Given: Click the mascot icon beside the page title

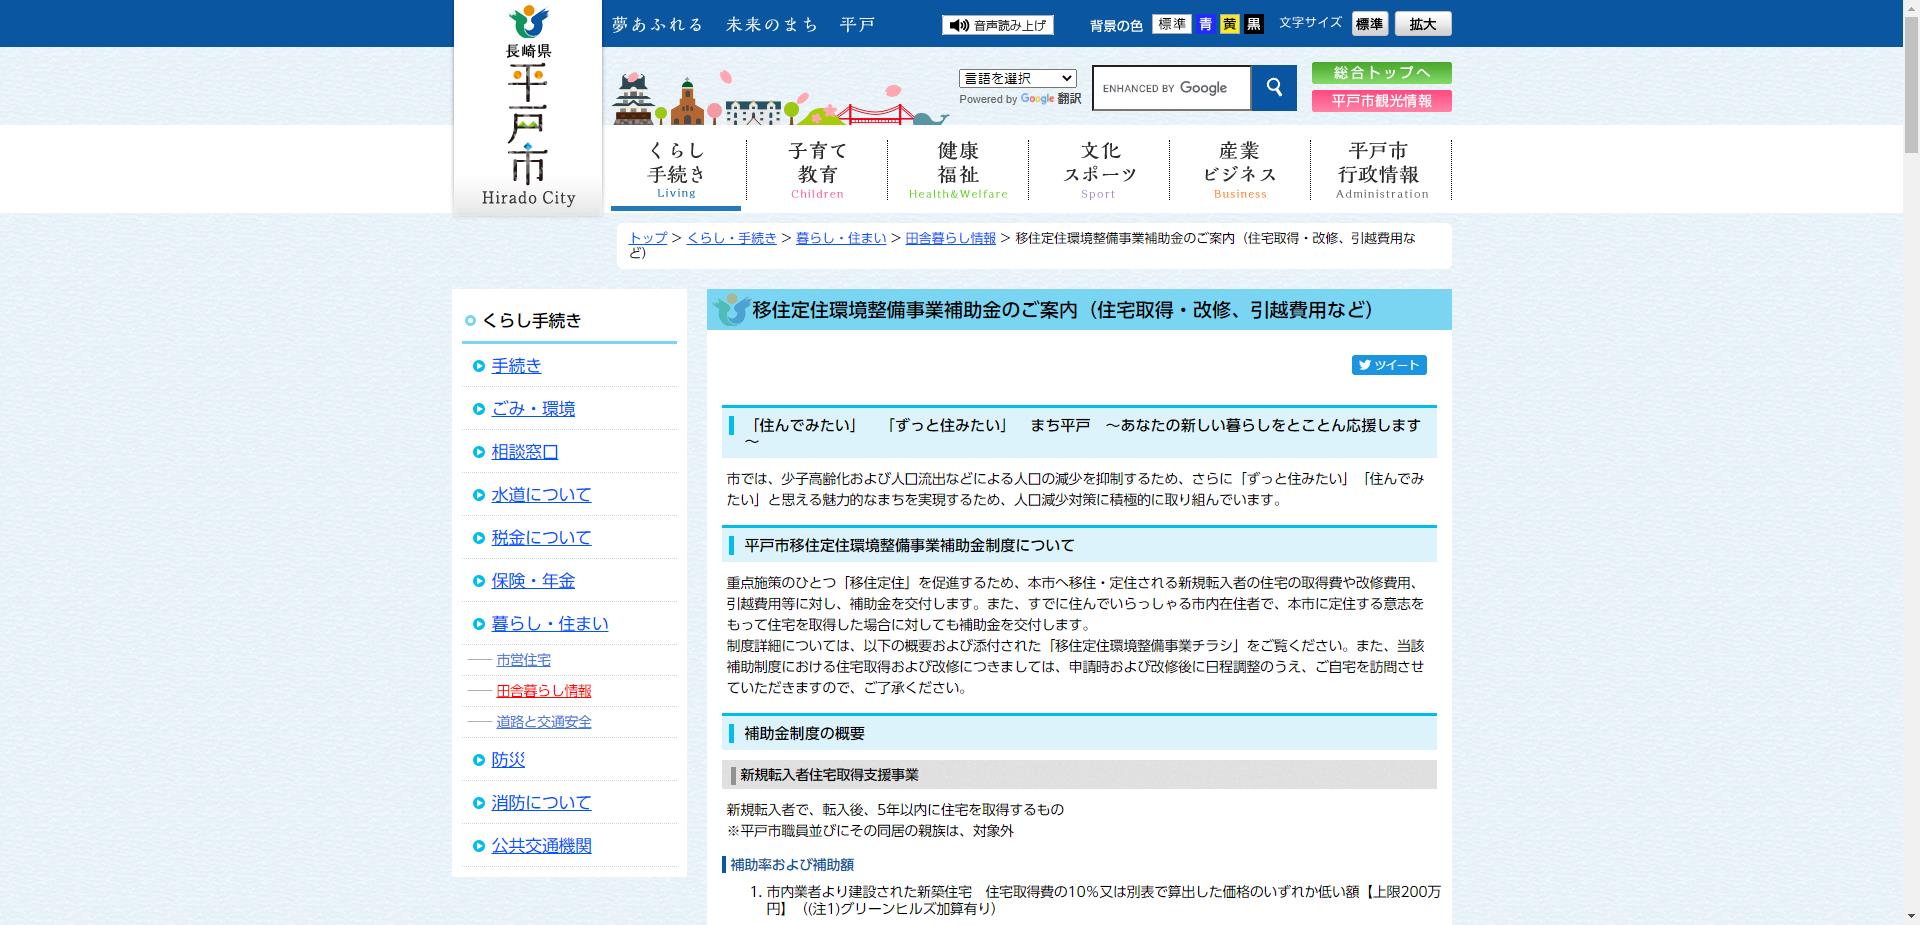Looking at the screenshot, I should [729, 310].
